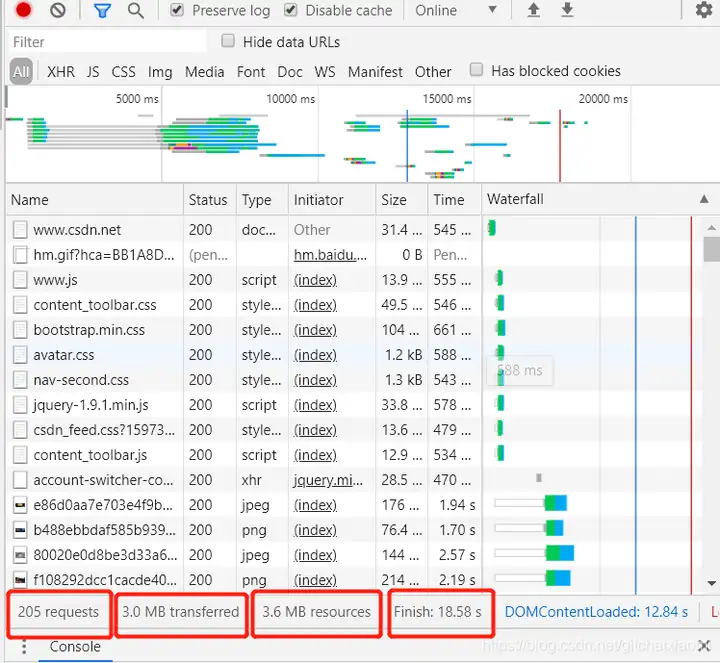Enable Hide data URLs checkbox
The width and height of the screenshot is (720, 663).
click(x=228, y=41)
